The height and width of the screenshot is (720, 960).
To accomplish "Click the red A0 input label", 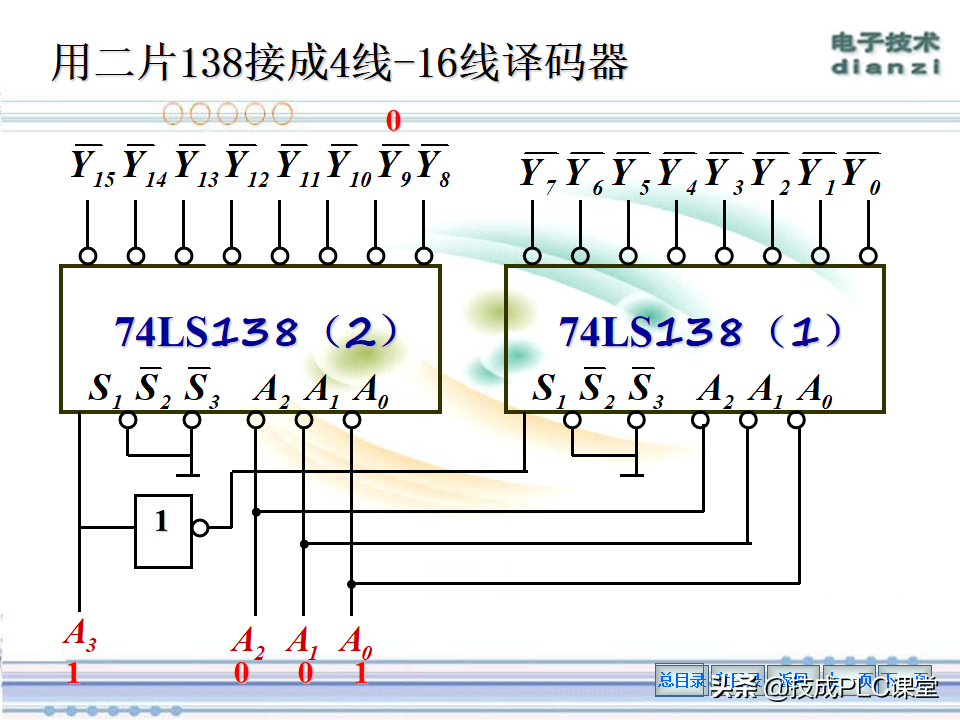I will coord(356,643).
